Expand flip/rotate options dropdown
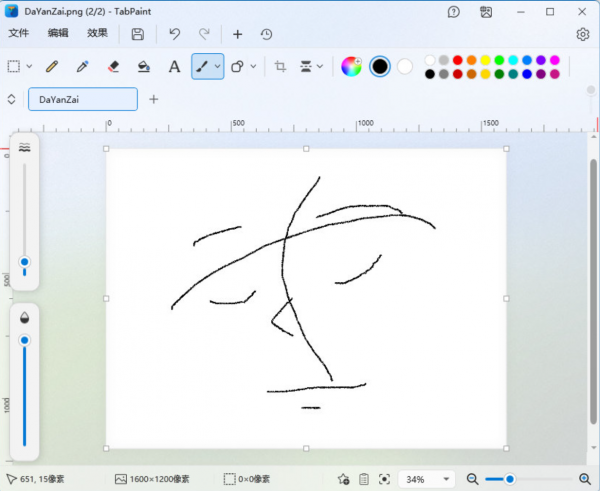Image resolution: width=600 pixels, height=491 pixels. click(x=320, y=66)
